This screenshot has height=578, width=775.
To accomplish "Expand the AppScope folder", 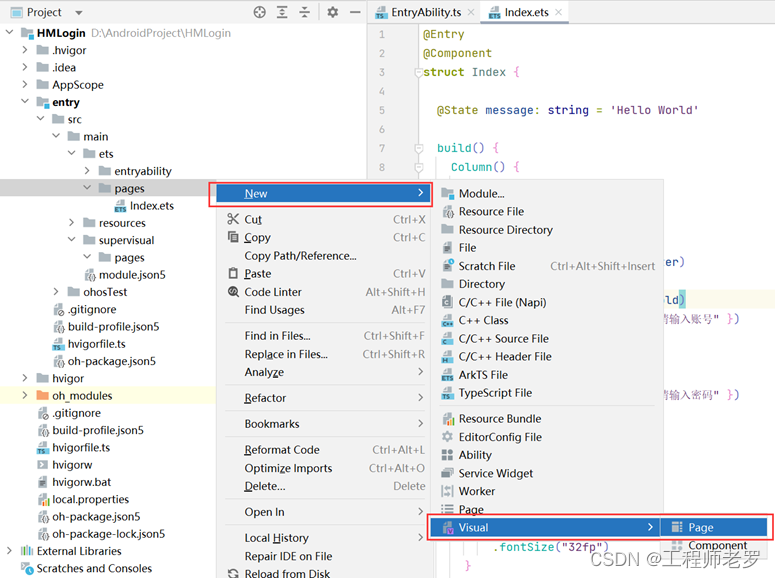I will [x=25, y=85].
